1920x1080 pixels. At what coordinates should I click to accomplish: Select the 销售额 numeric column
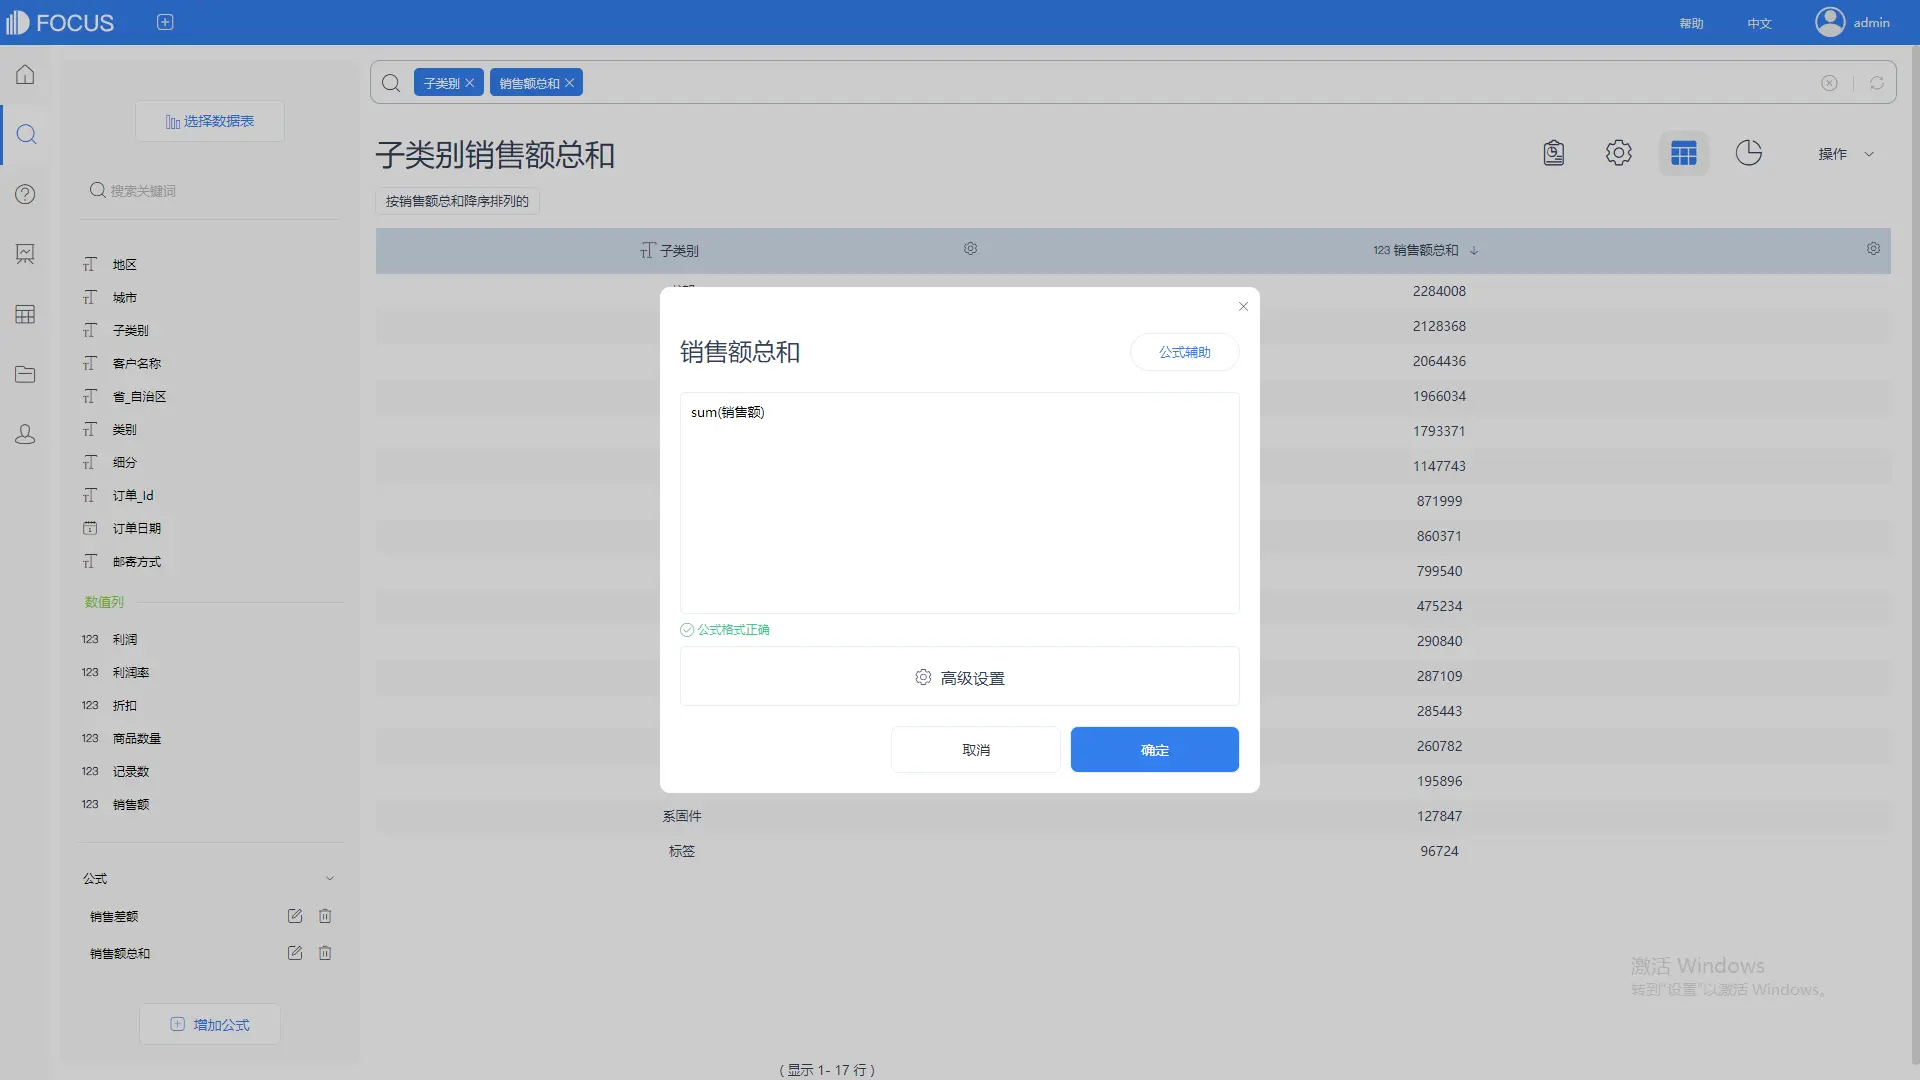[x=130, y=804]
